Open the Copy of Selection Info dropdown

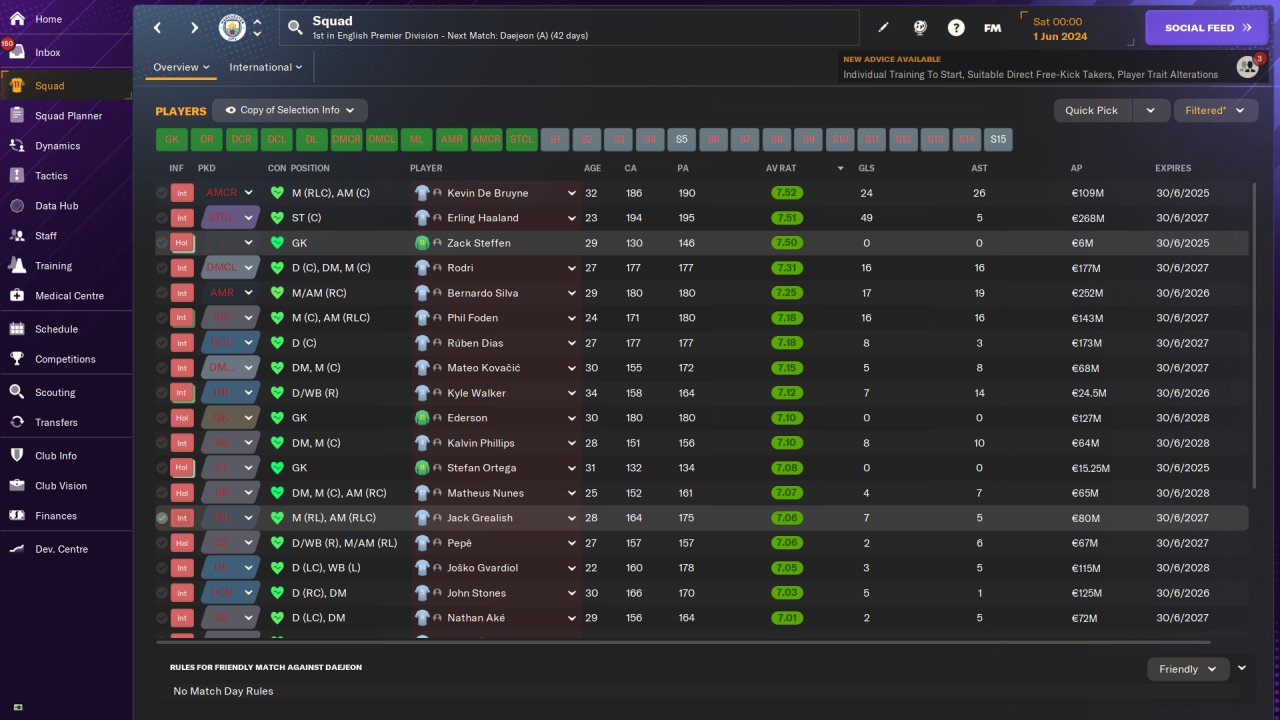[x=290, y=110]
